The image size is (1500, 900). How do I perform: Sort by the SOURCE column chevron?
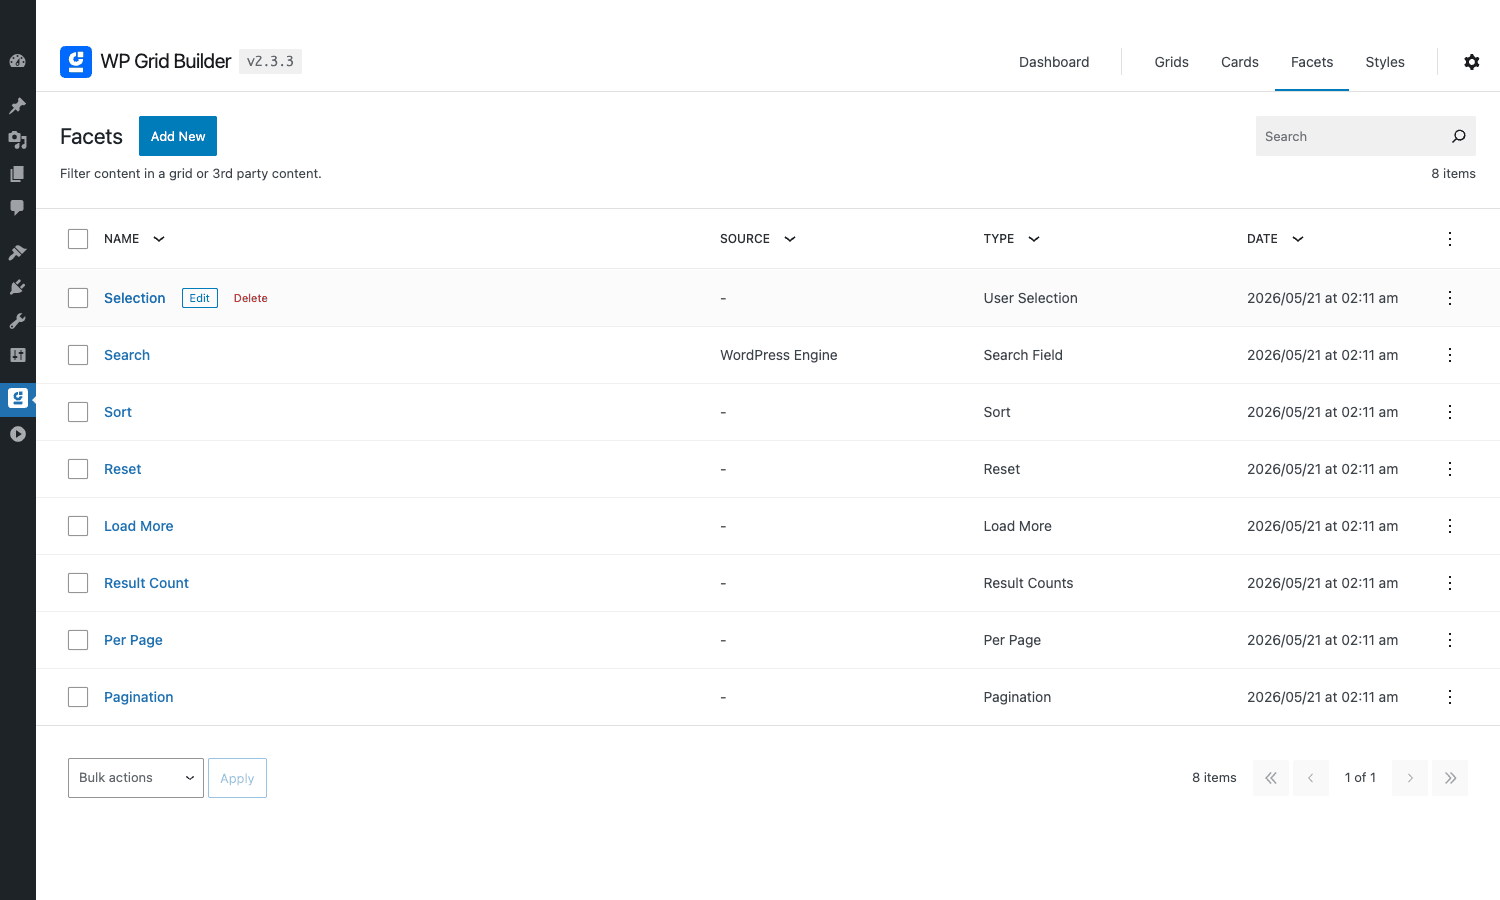790,239
